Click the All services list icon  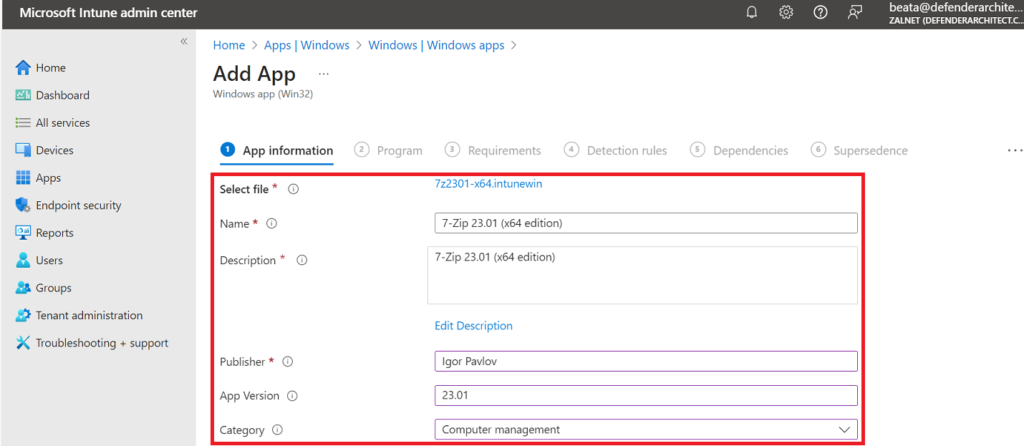pyautogui.click(x=24, y=123)
